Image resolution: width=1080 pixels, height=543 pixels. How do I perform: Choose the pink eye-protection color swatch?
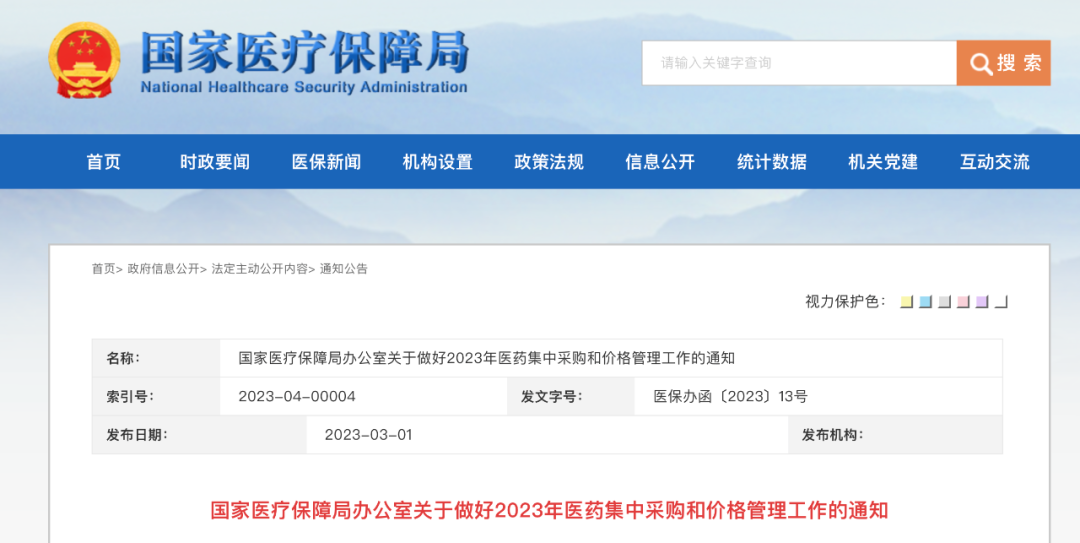click(x=964, y=302)
